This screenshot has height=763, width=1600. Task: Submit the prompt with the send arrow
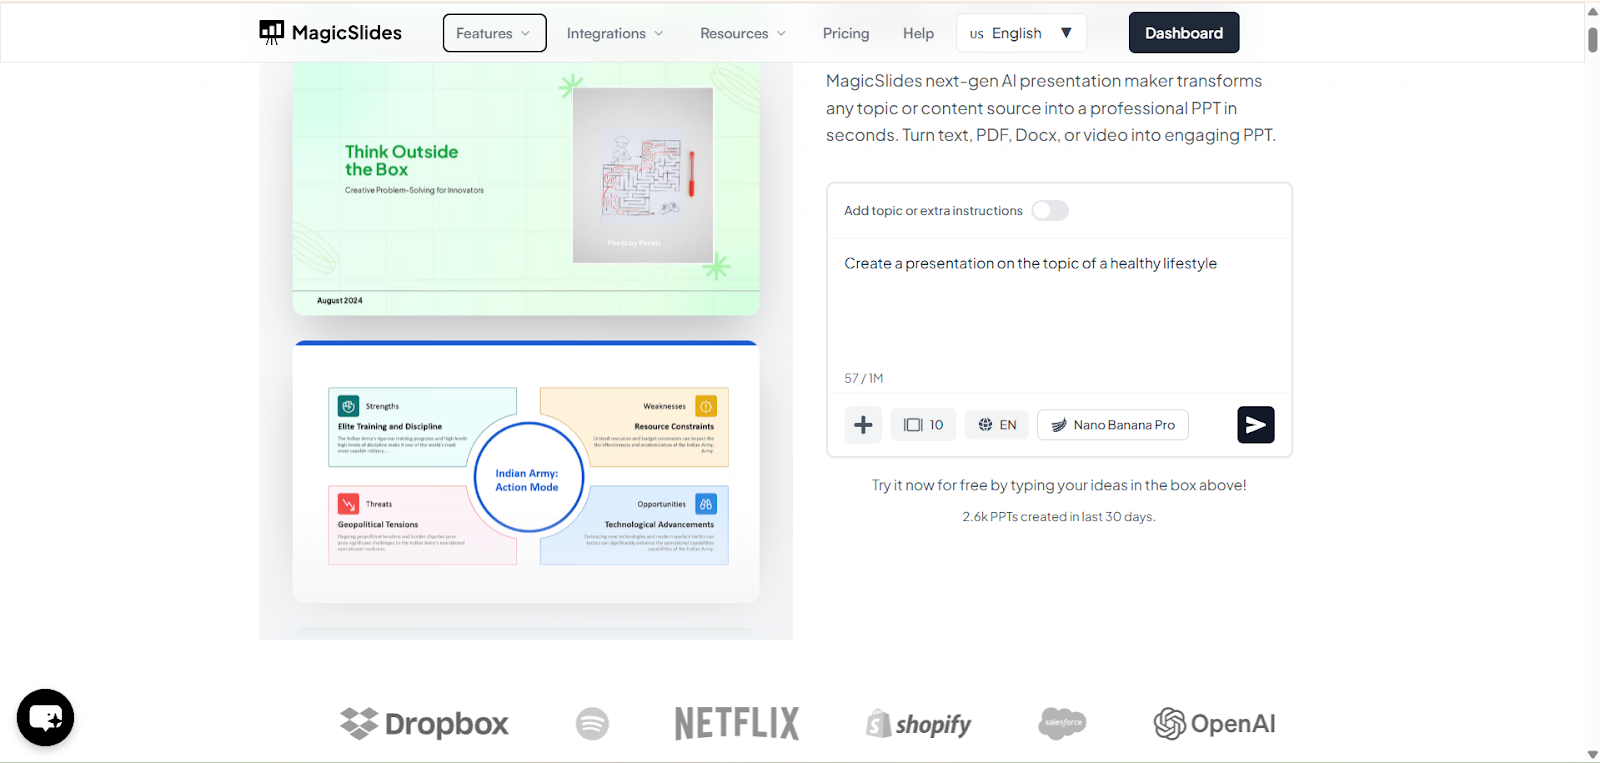click(x=1255, y=425)
